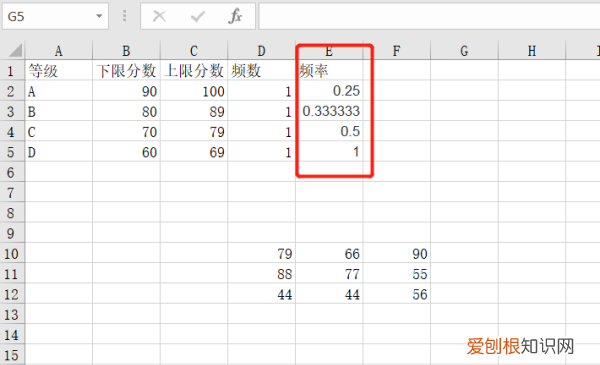Image resolution: width=600 pixels, height=365 pixels.
Task: Select column B header
Action: (x=126, y=51)
